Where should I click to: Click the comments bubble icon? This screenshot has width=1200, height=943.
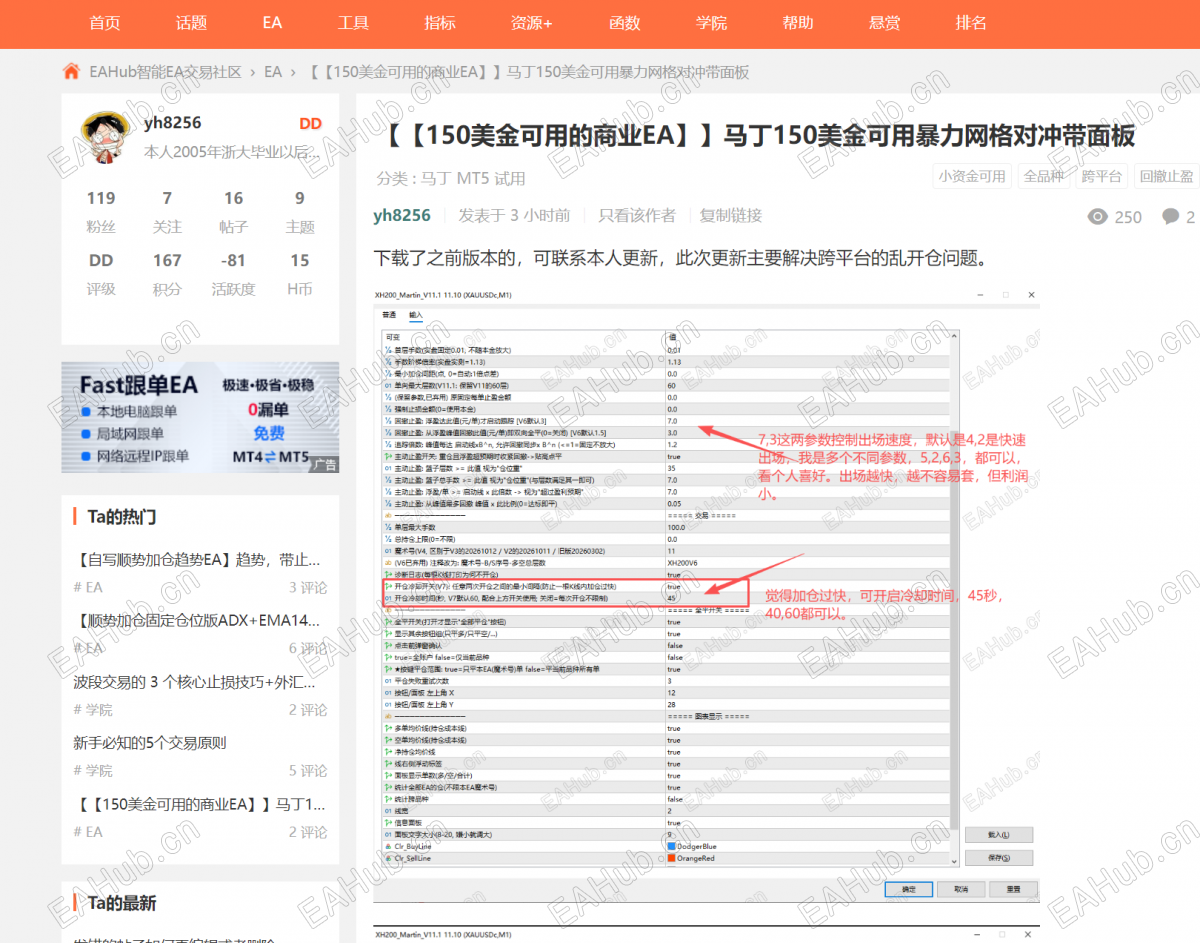1170,217
